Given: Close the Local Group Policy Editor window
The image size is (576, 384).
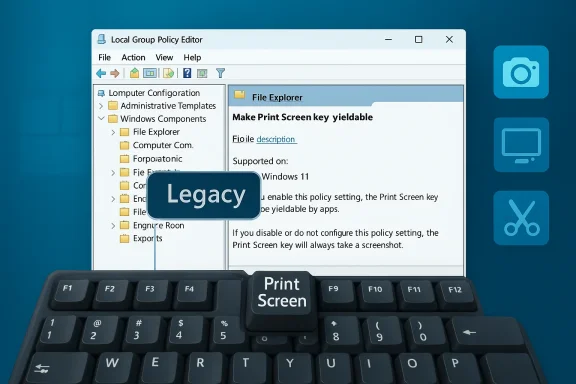Looking at the screenshot, I should click(449, 39).
